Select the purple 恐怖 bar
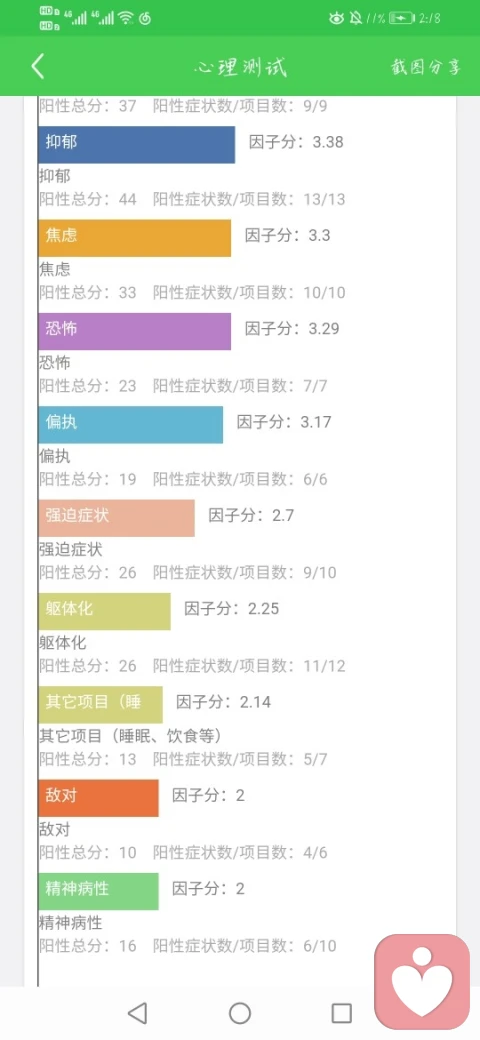 [x=135, y=332]
